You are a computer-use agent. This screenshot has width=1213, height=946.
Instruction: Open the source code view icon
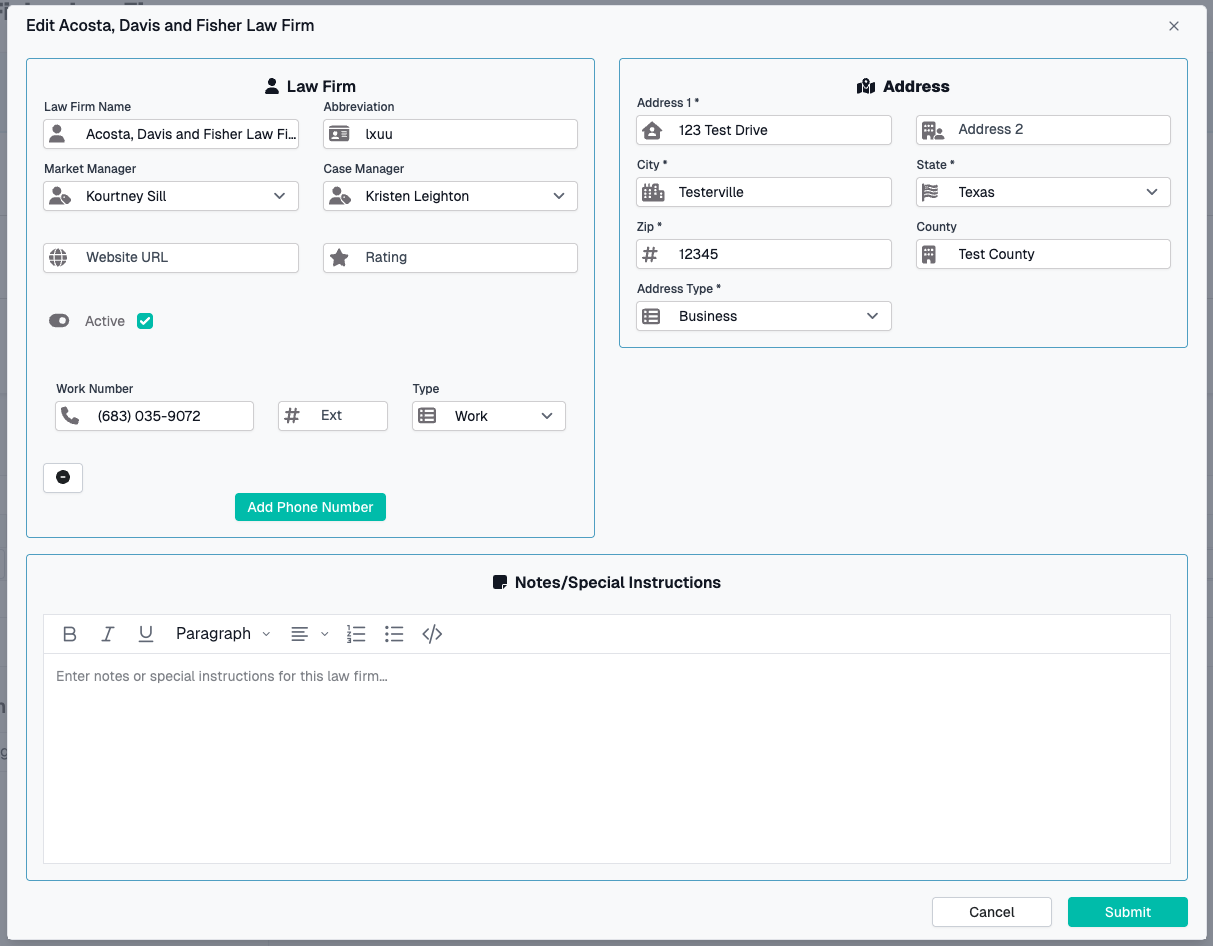432,634
